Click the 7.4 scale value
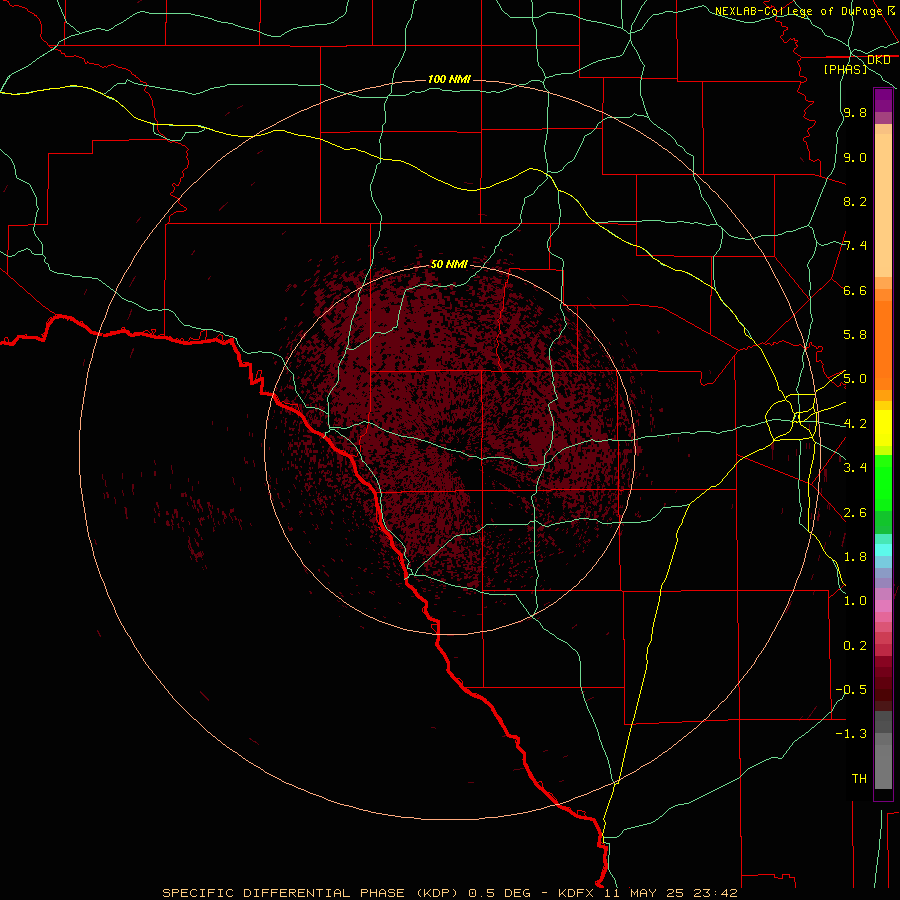The height and width of the screenshot is (900, 900). tap(855, 246)
